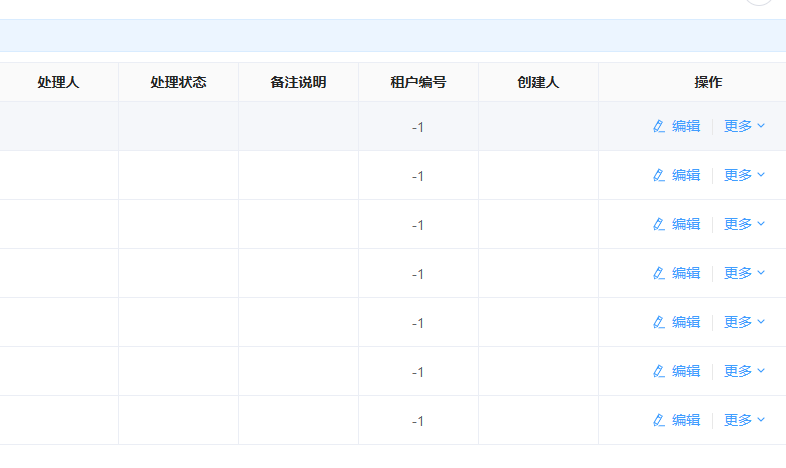Open 更多 dropdown in the fourth row

(x=744, y=274)
